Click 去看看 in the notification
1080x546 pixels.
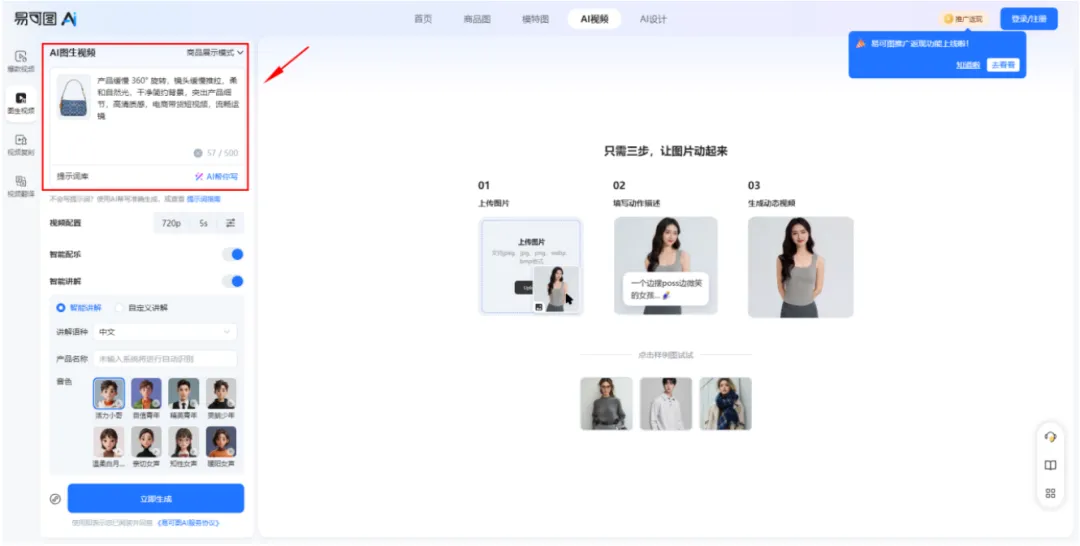(1003, 65)
